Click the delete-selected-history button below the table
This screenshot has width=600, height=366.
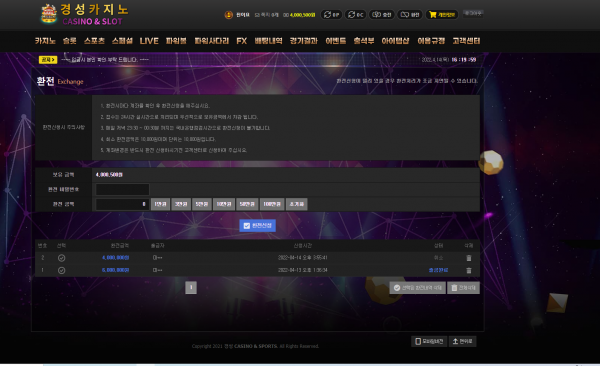pyautogui.click(x=417, y=288)
